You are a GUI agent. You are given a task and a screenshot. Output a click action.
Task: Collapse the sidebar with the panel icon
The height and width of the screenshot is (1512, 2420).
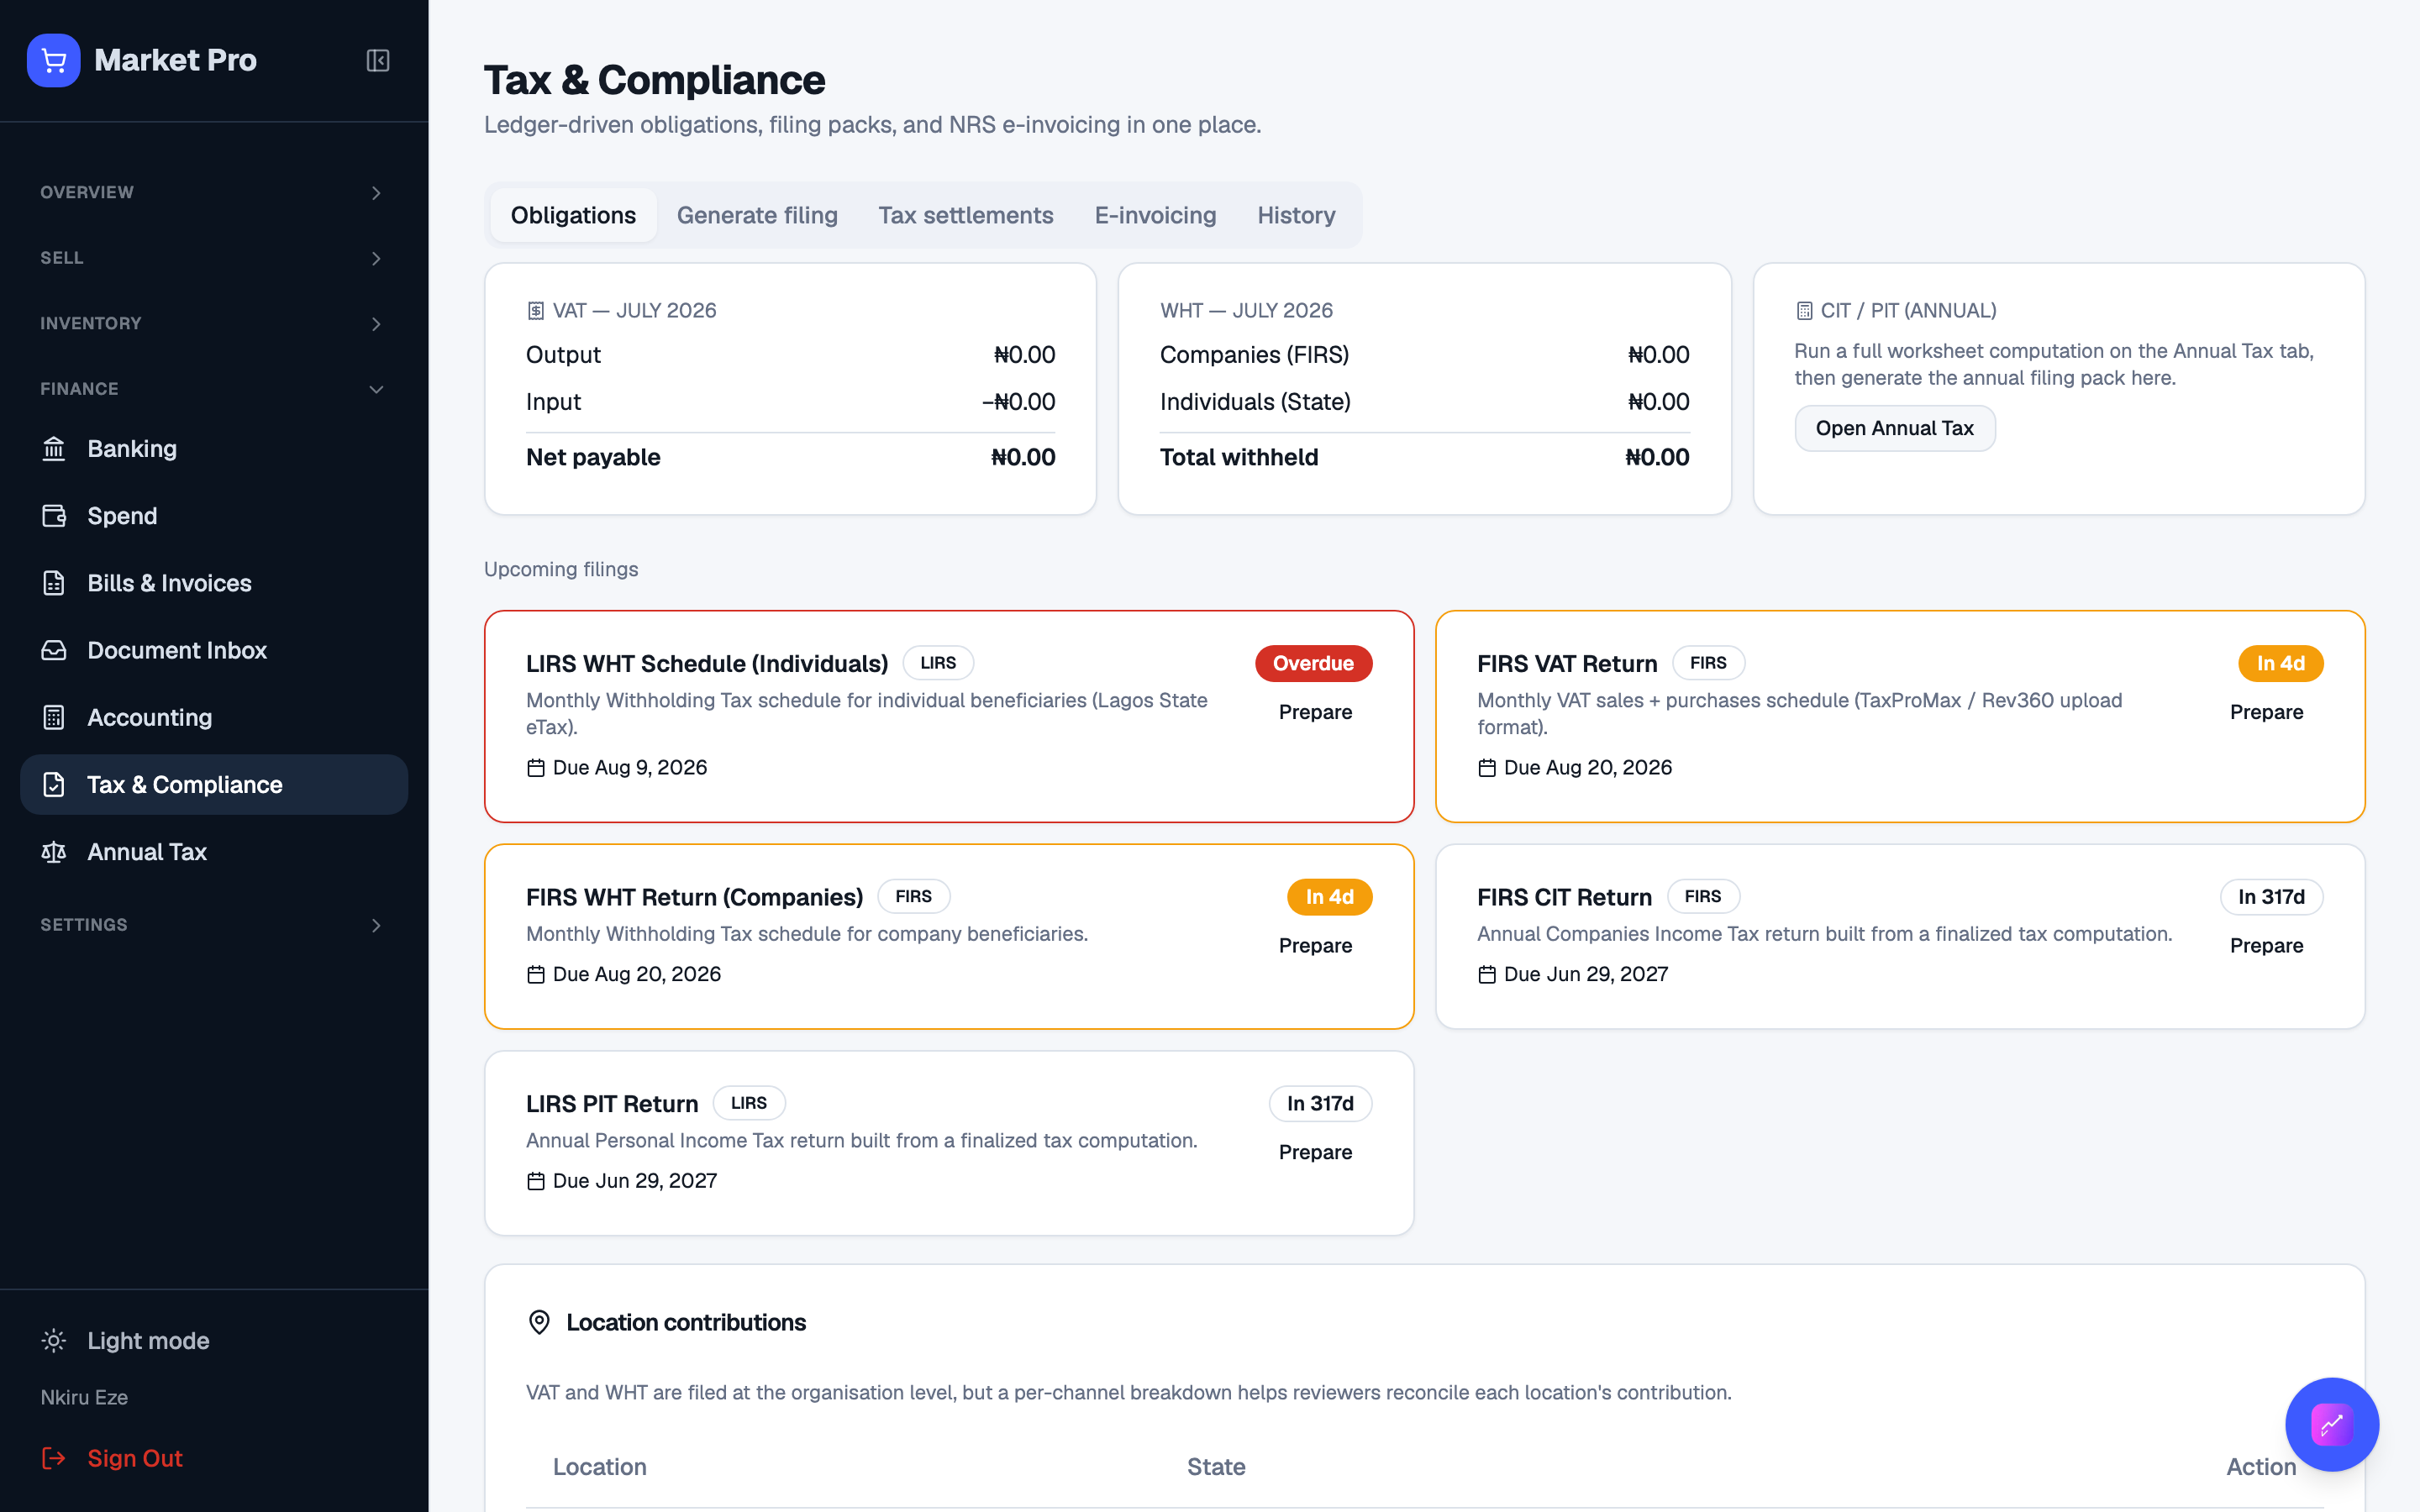(x=377, y=60)
